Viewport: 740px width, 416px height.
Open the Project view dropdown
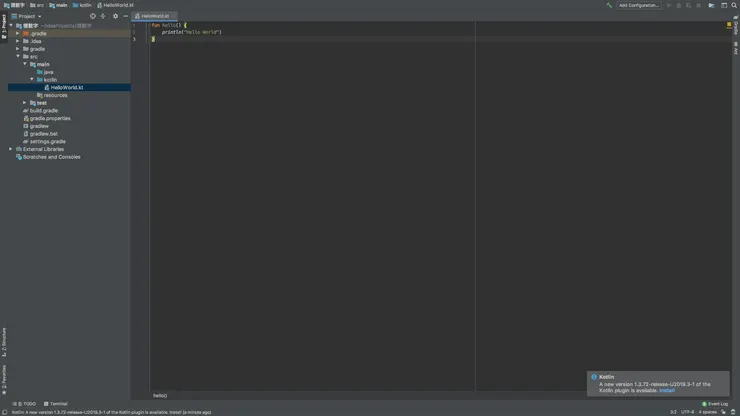pyautogui.click(x=27, y=16)
